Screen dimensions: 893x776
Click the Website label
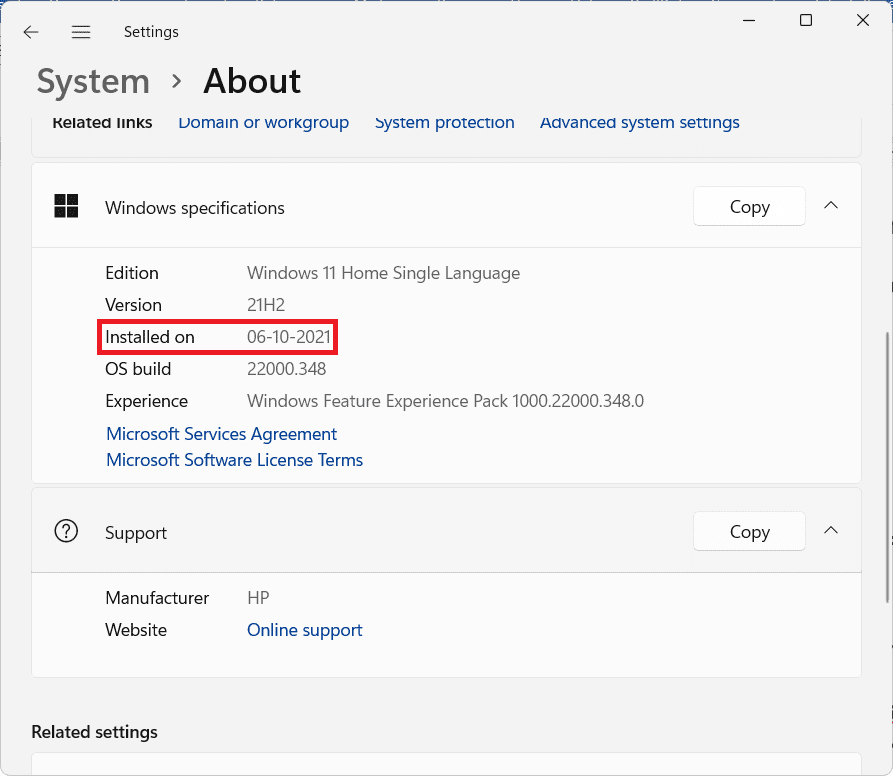[x=136, y=630]
